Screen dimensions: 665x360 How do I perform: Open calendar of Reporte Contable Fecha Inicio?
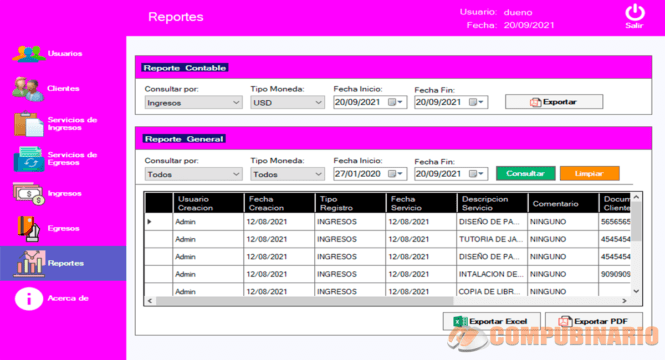pos(396,102)
